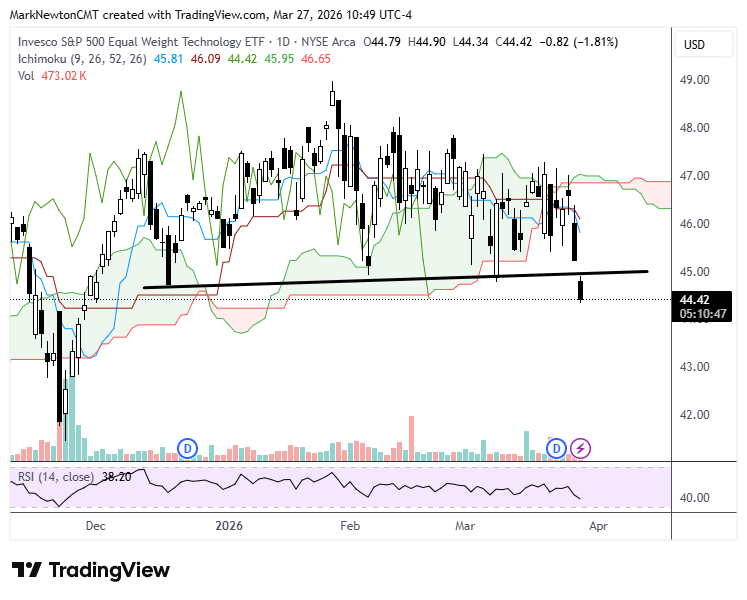This screenshot has height=600, width=747.
Task: Open the USD currency selector
Action: point(694,45)
